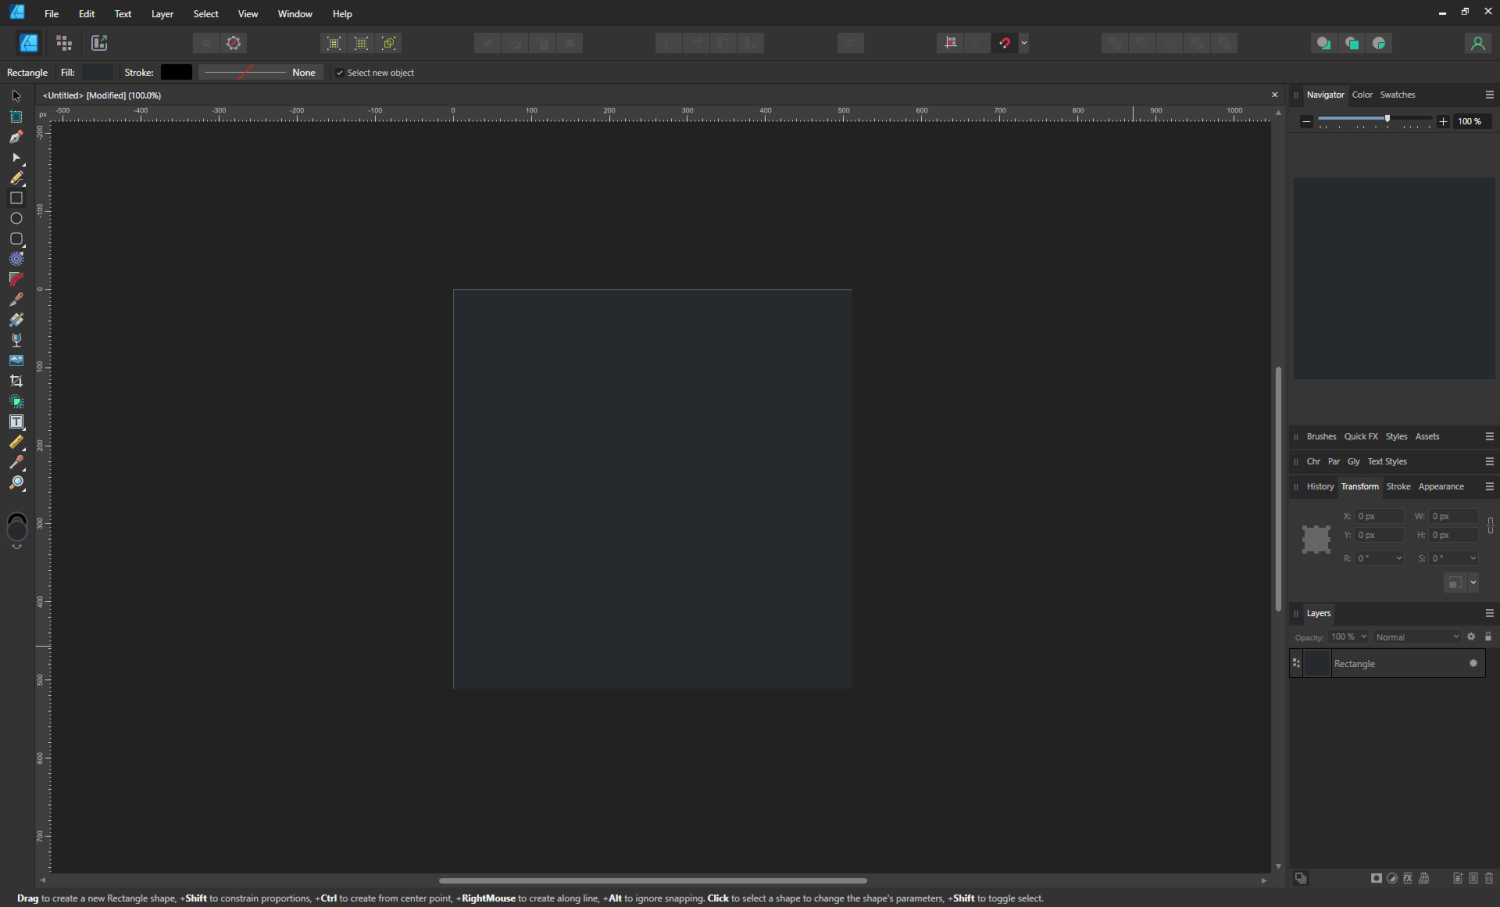Choose the Ellipse tool
Screen dimensions: 1500x907
tap(16, 218)
